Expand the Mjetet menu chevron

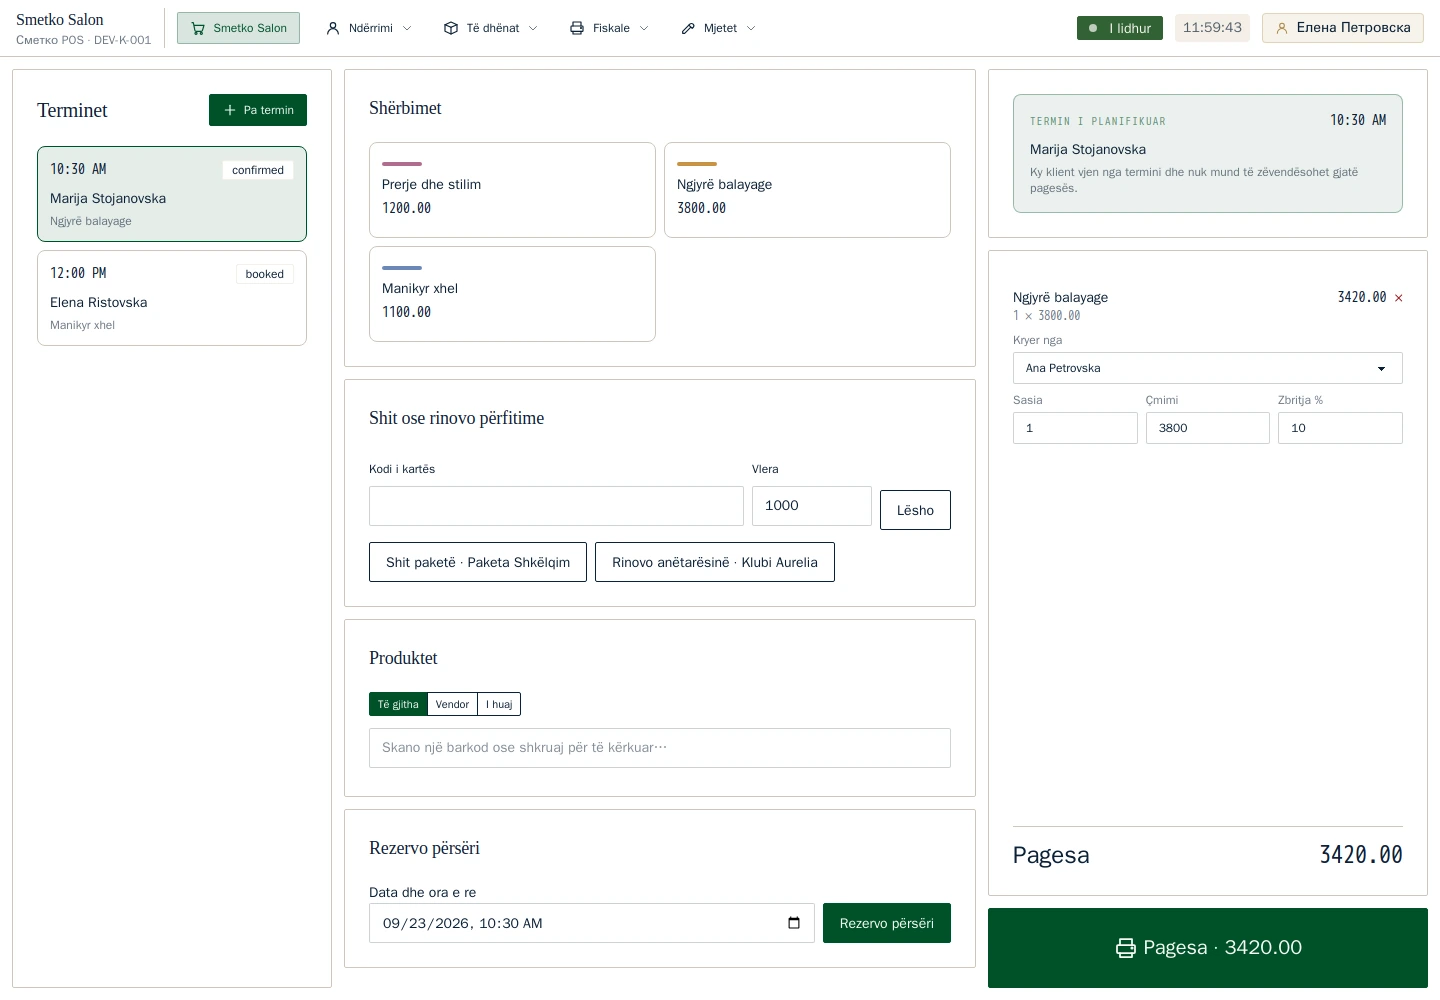tap(751, 28)
